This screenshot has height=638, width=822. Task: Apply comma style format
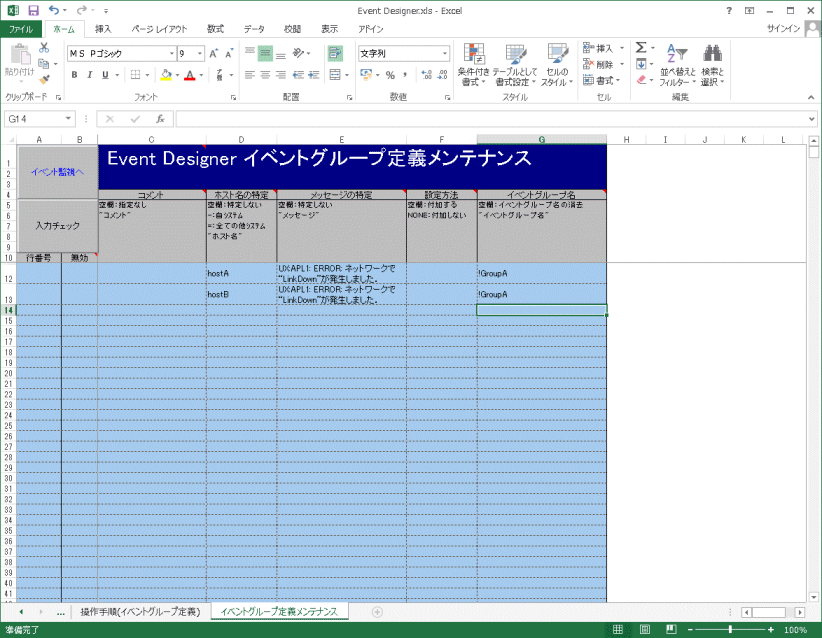pyautogui.click(x=405, y=75)
